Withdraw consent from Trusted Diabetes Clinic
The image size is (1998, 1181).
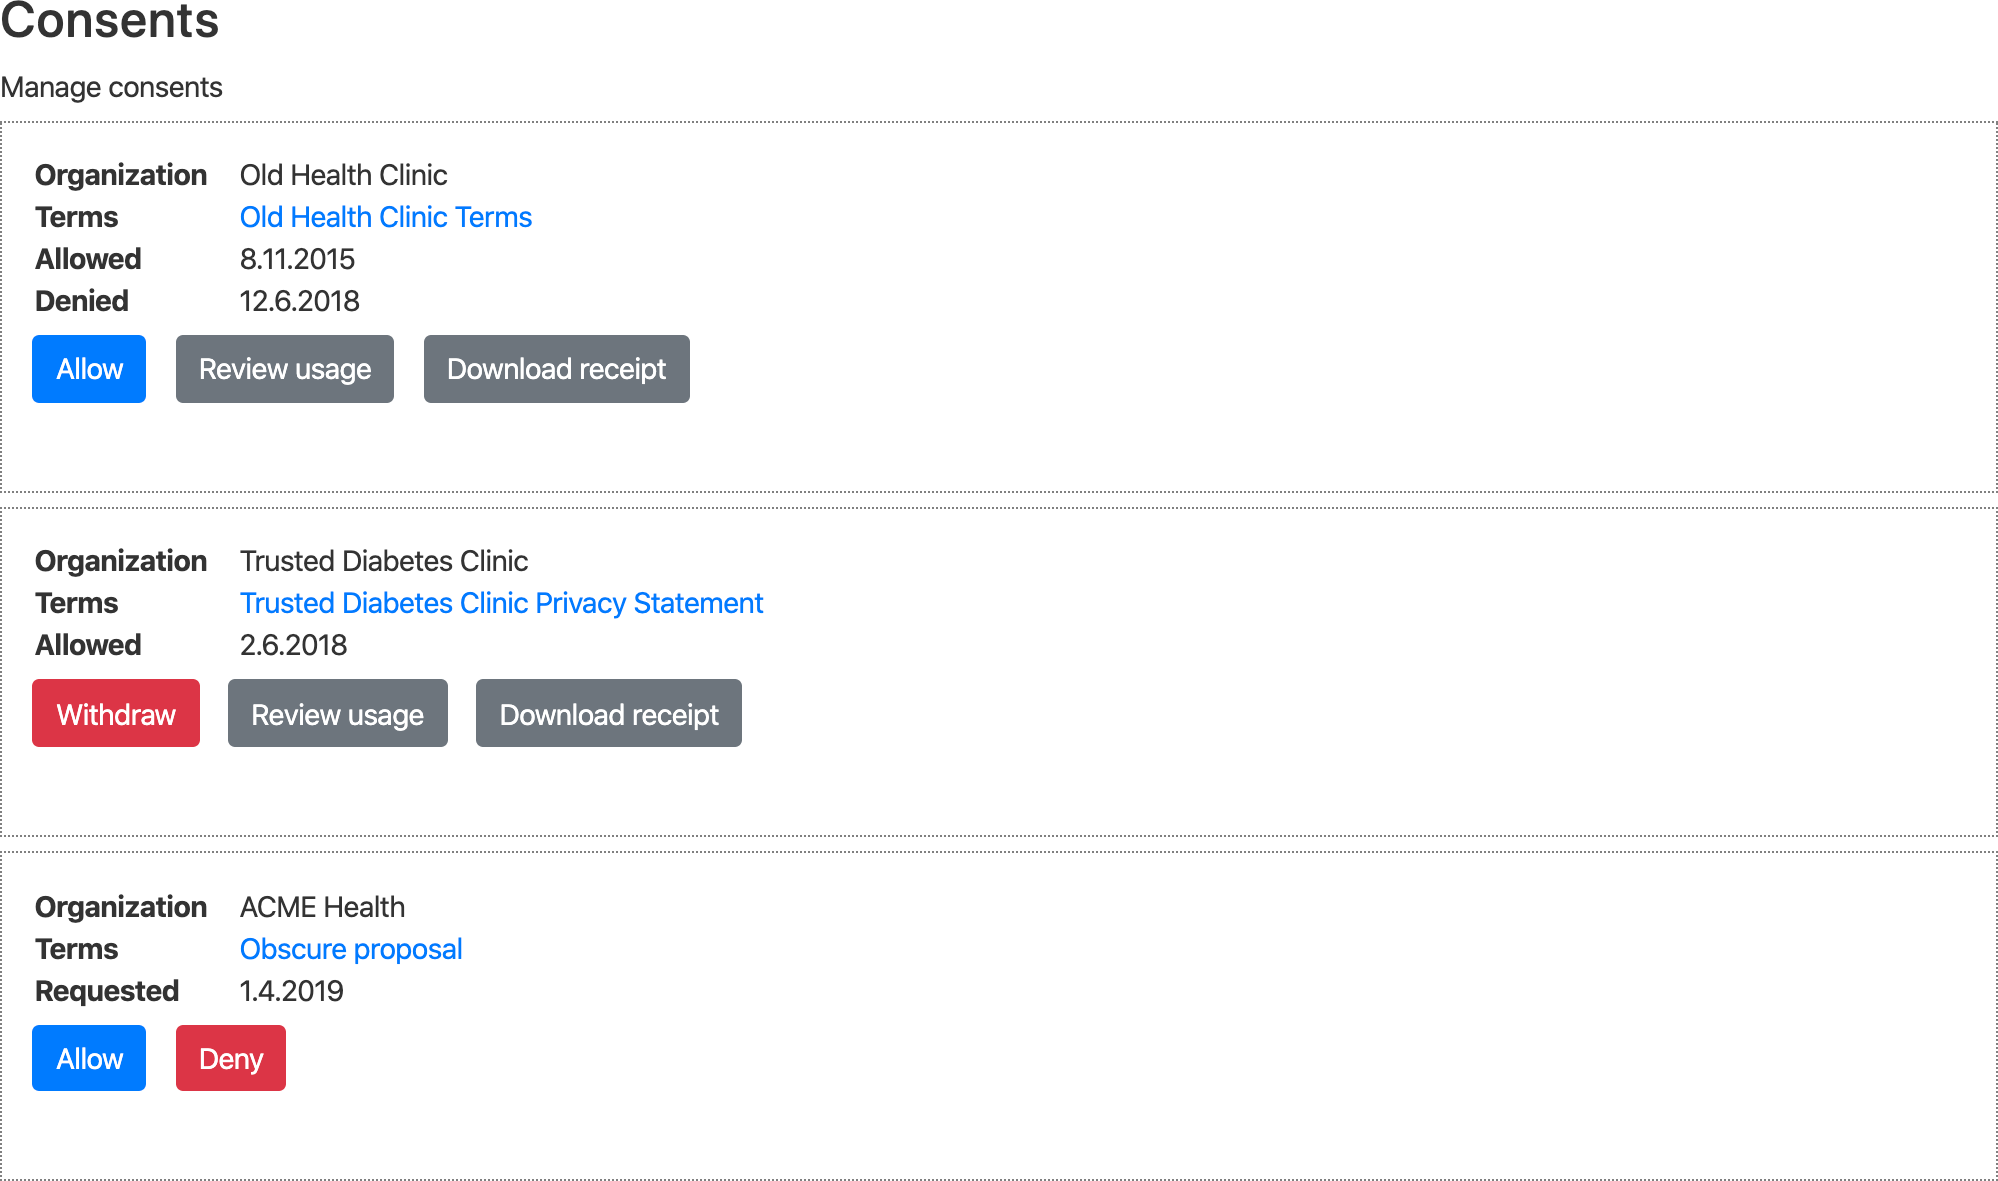[x=116, y=713]
